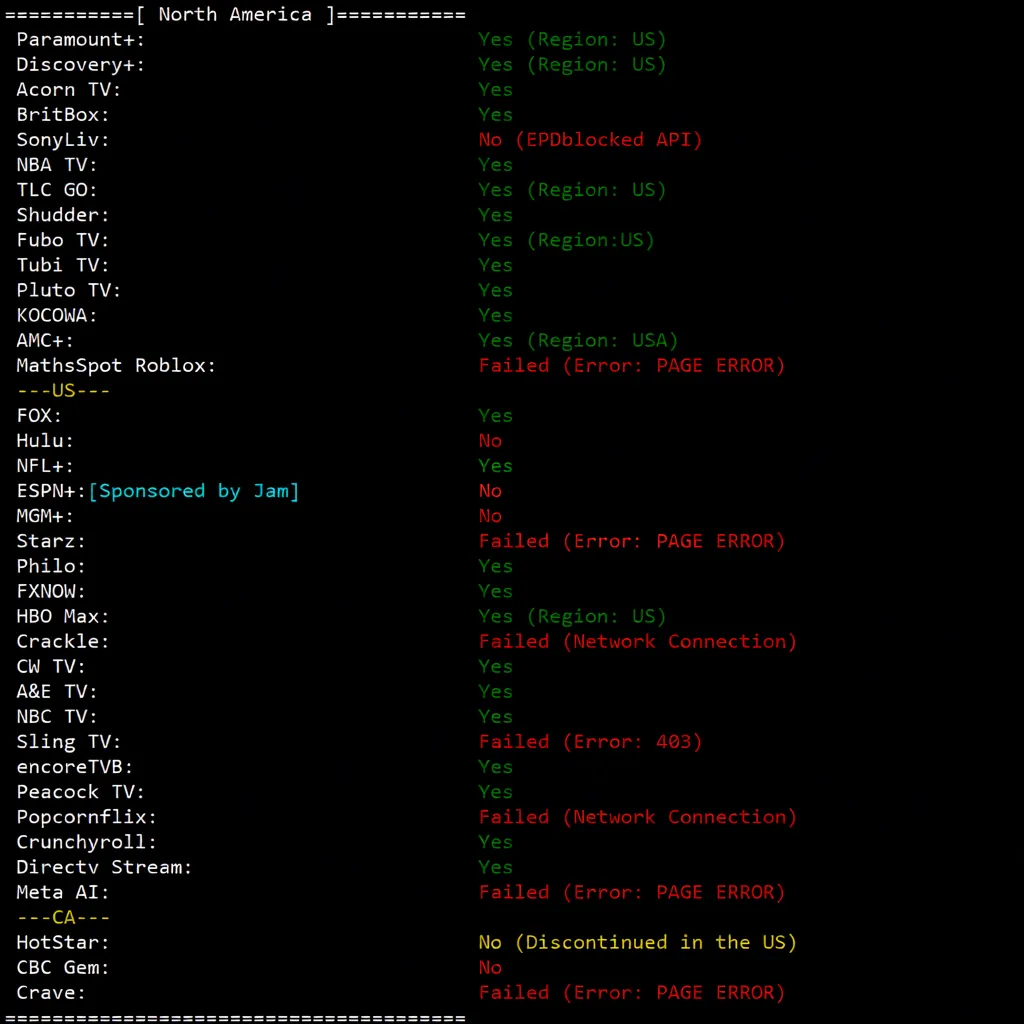Screen dimensions: 1024x1024
Task: Click the AMC+ label
Action: tap(45, 340)
